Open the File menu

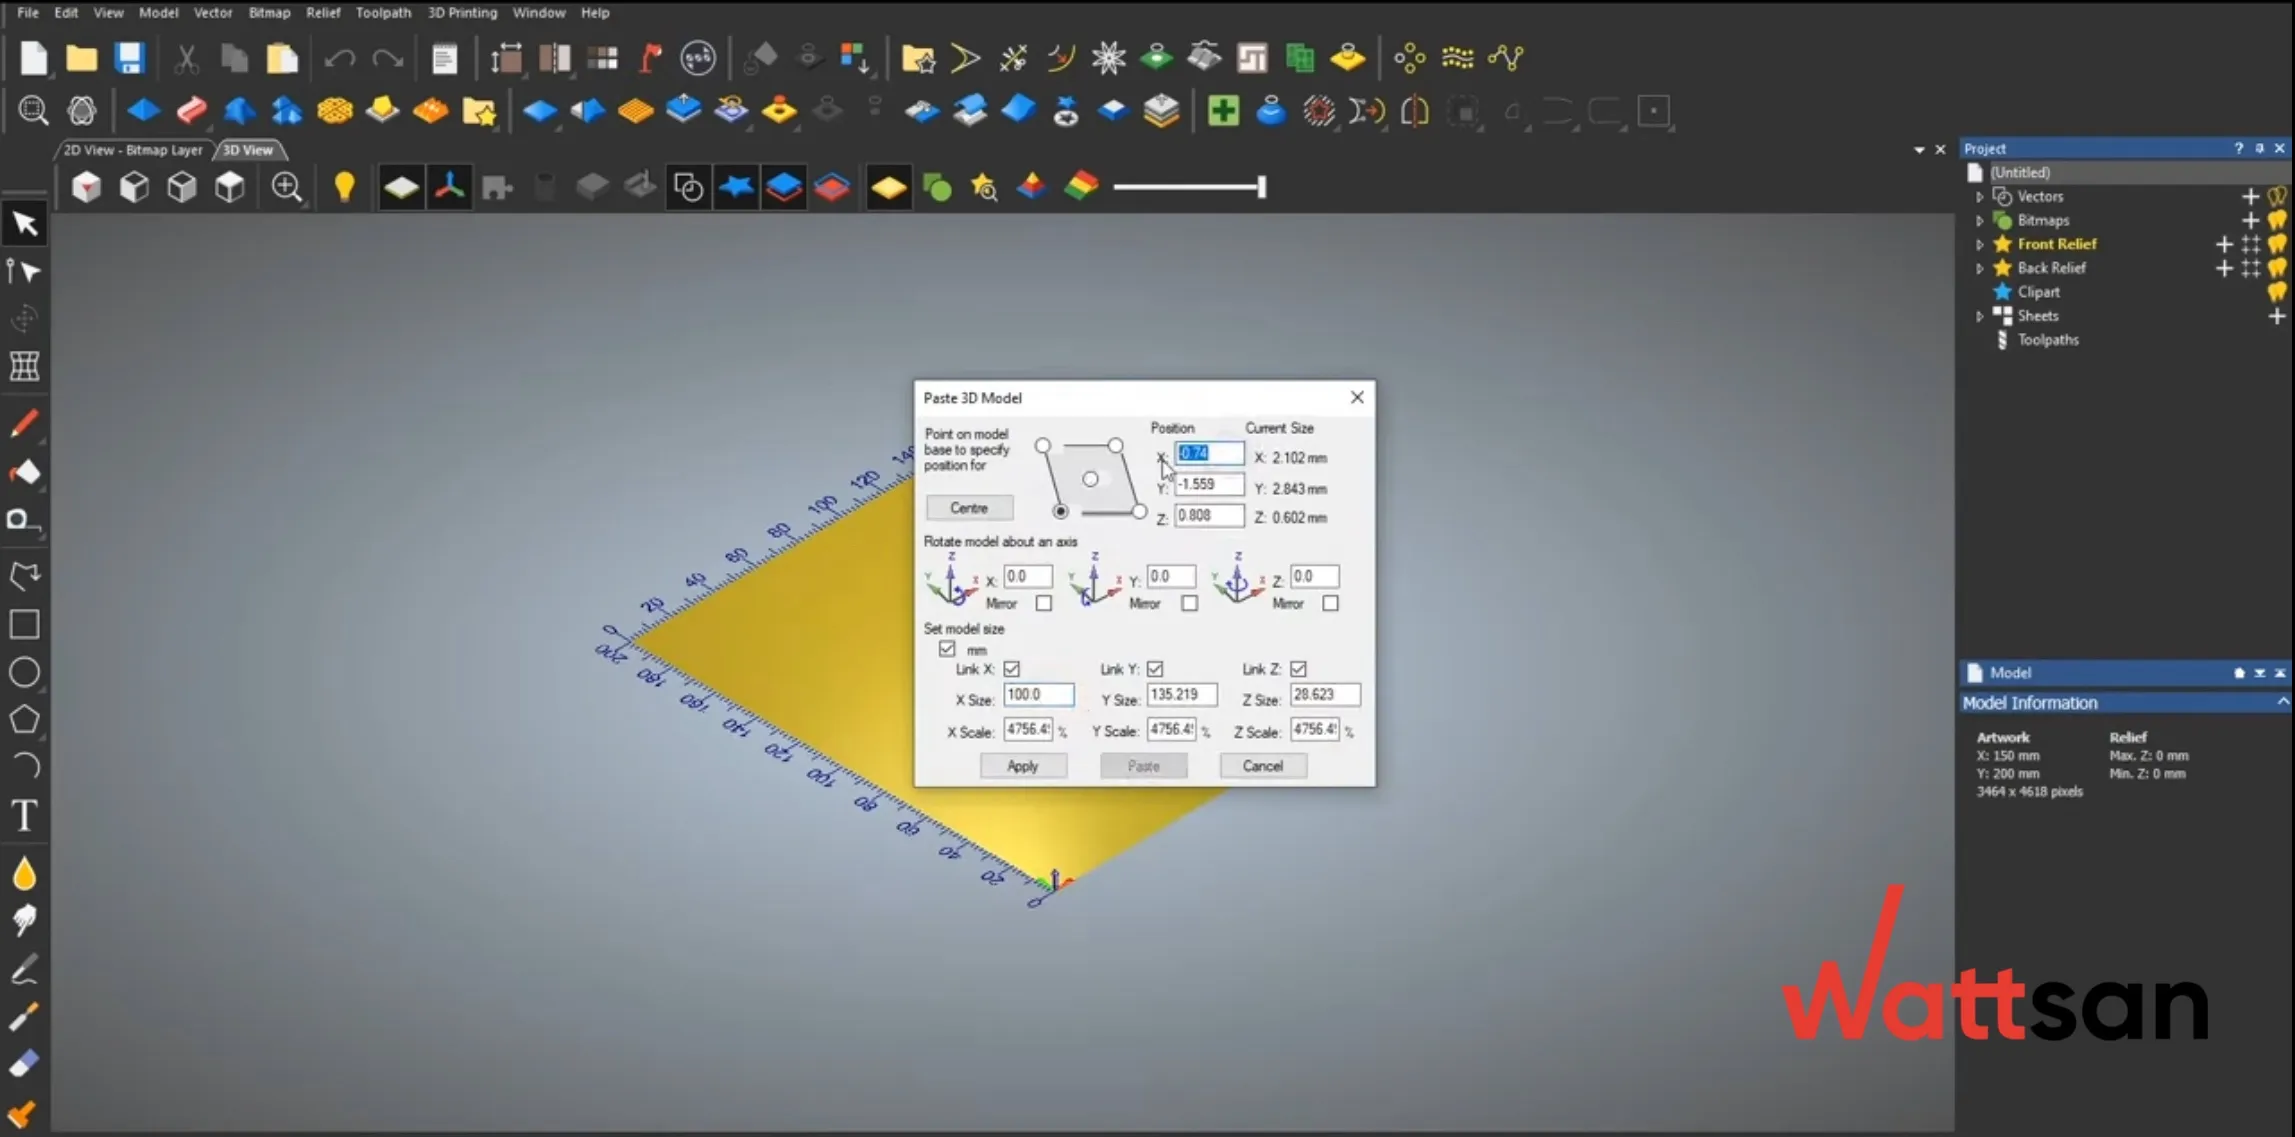(x=28, y=13)
